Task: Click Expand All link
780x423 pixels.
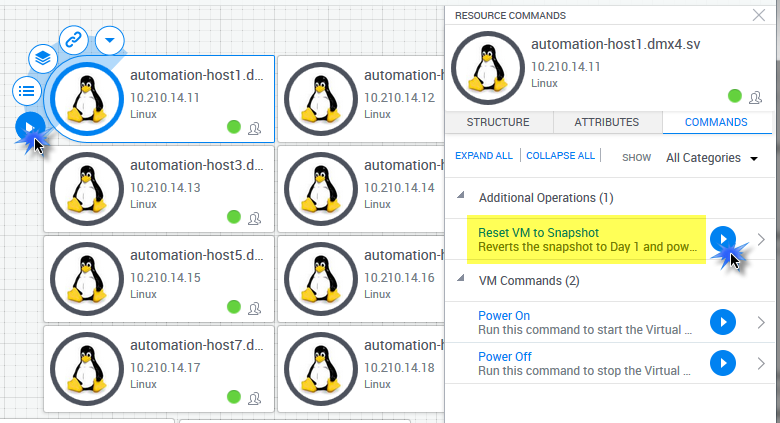Action: 484,156
